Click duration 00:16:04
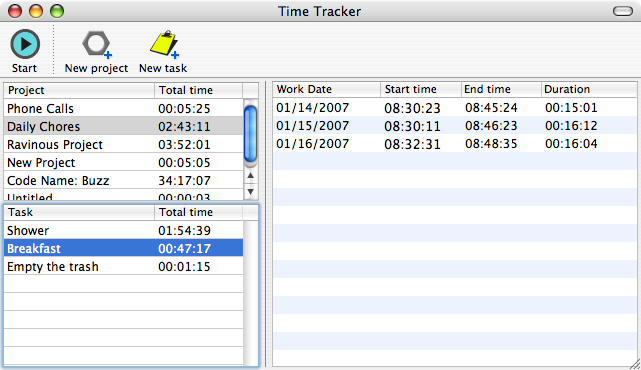This screenshot has height=370, width=641. pos(571,144)
